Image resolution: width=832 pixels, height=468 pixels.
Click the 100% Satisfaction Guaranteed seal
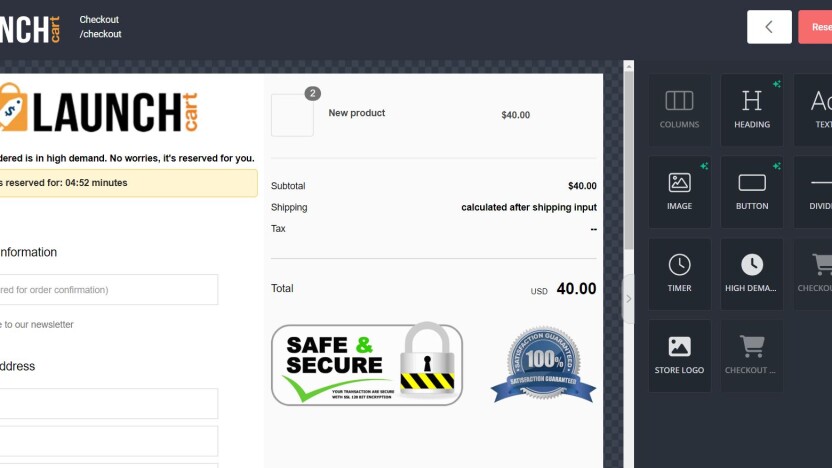coord(543,364)
